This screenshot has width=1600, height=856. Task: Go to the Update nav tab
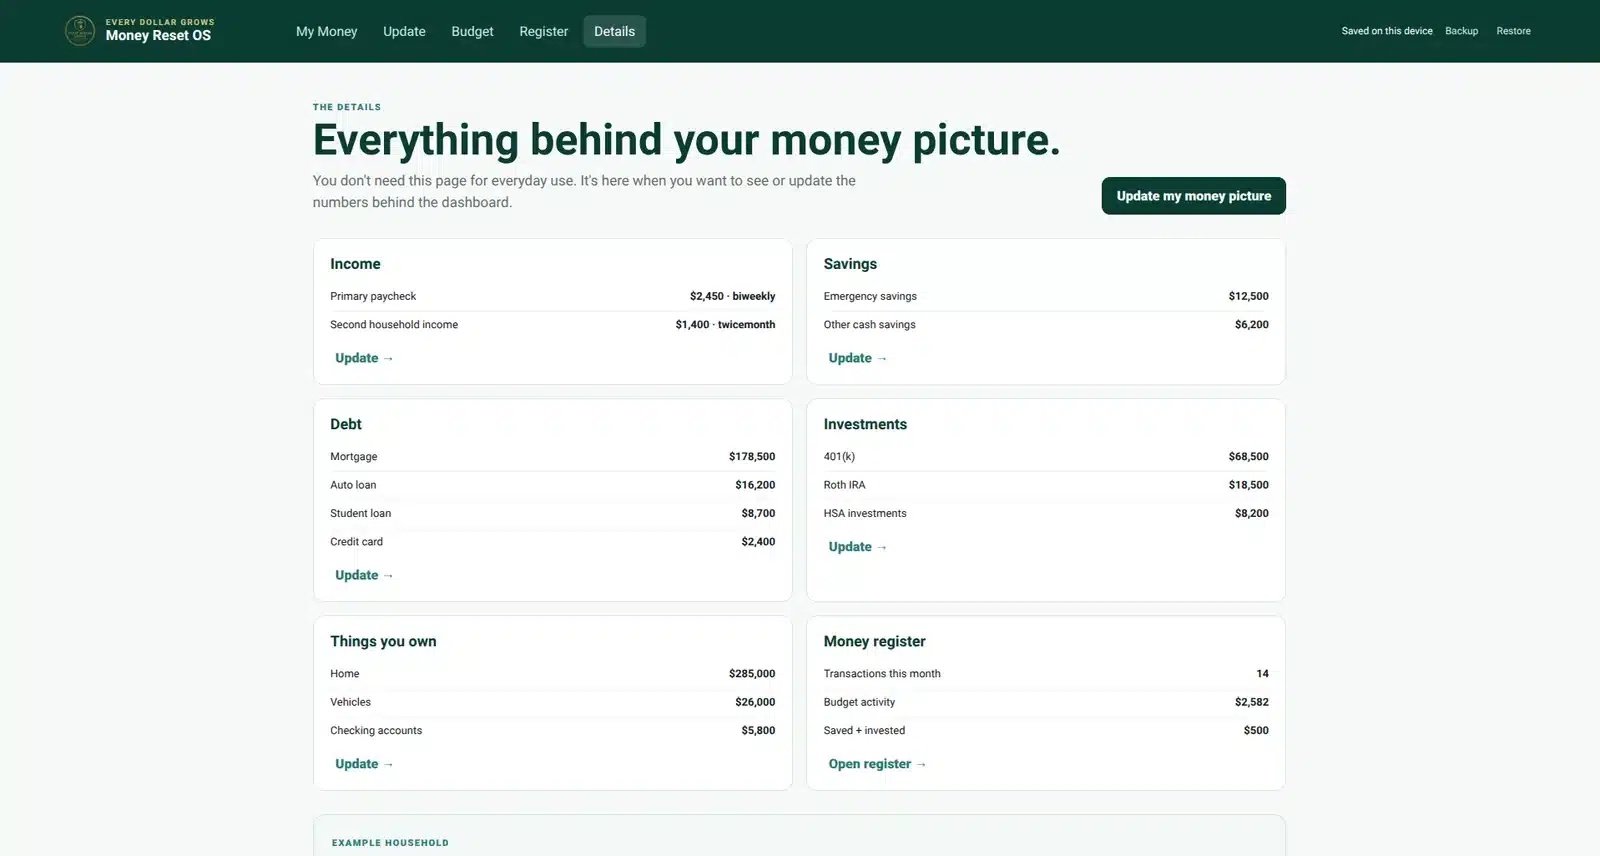[404, 31]
